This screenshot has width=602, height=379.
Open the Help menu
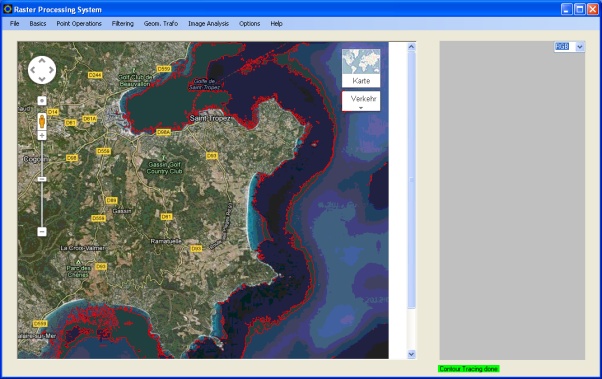[276, 23]
